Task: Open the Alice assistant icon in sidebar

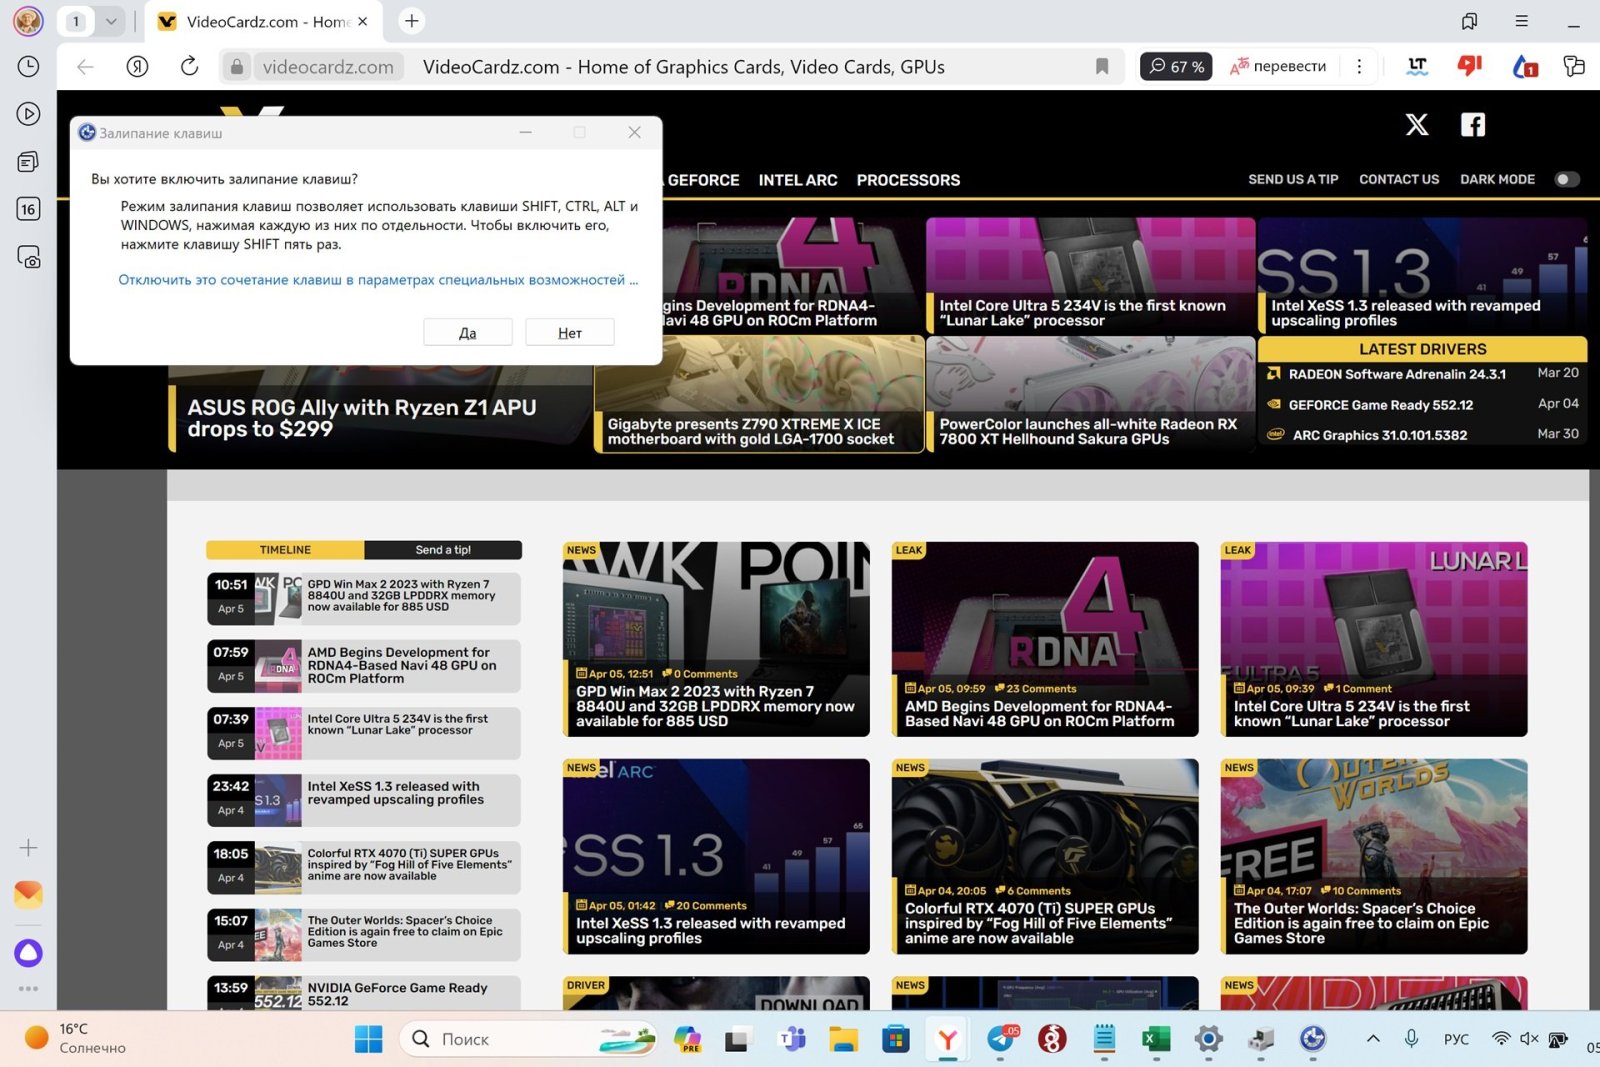Action: click(28, 953)
